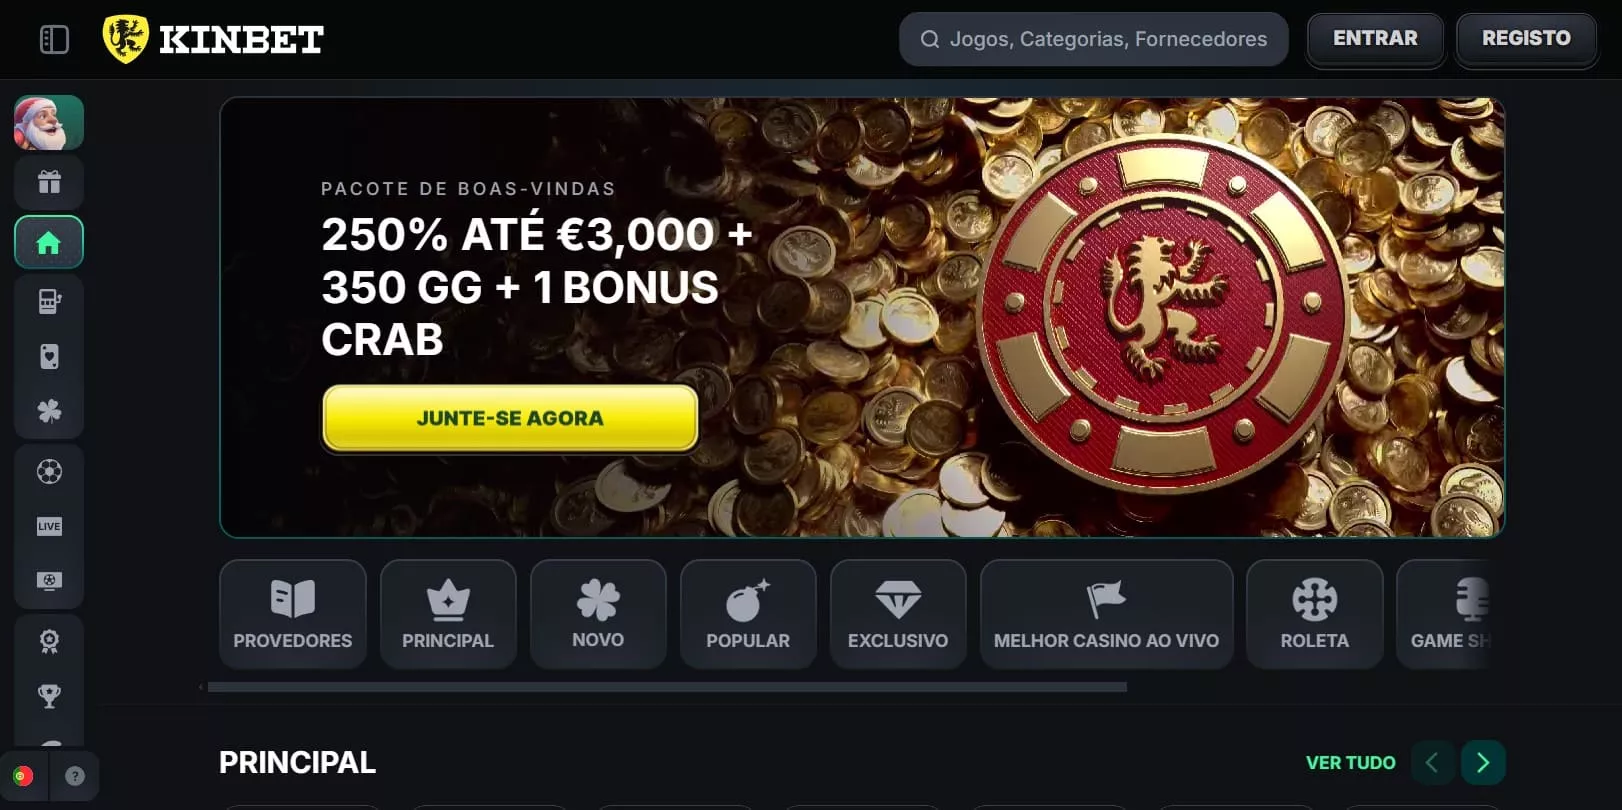Click the ENTRAR login button
1622x810 pixels.
pyautogui.click(x=1375, y=39)
